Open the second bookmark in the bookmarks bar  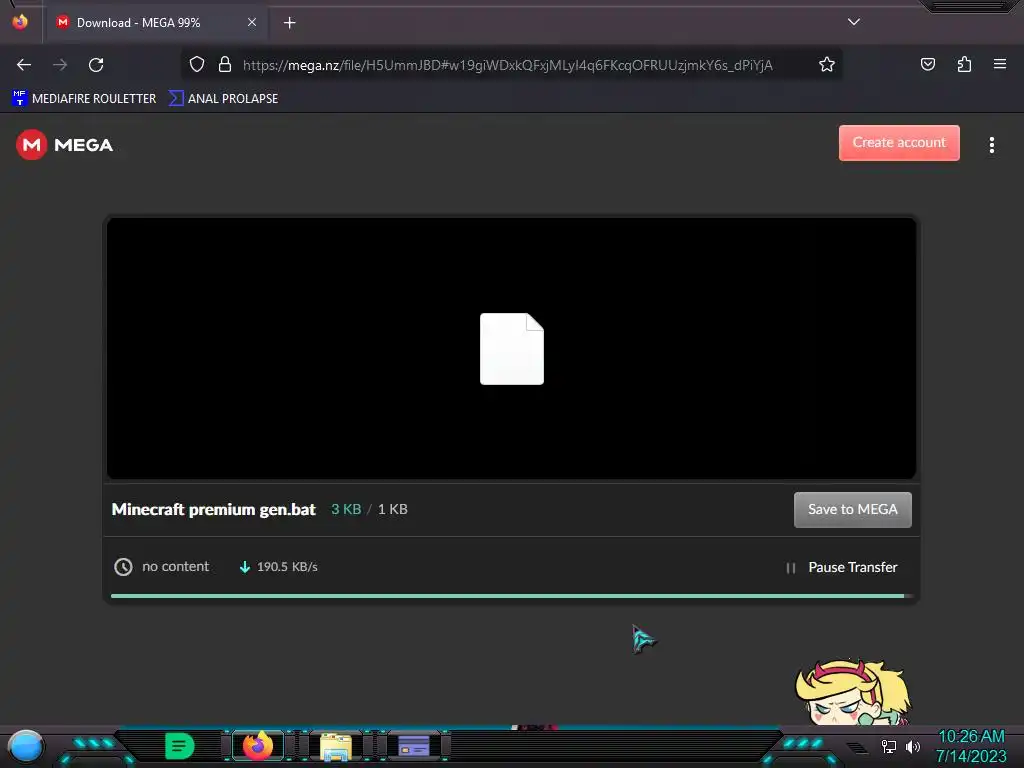pos(223,99)
